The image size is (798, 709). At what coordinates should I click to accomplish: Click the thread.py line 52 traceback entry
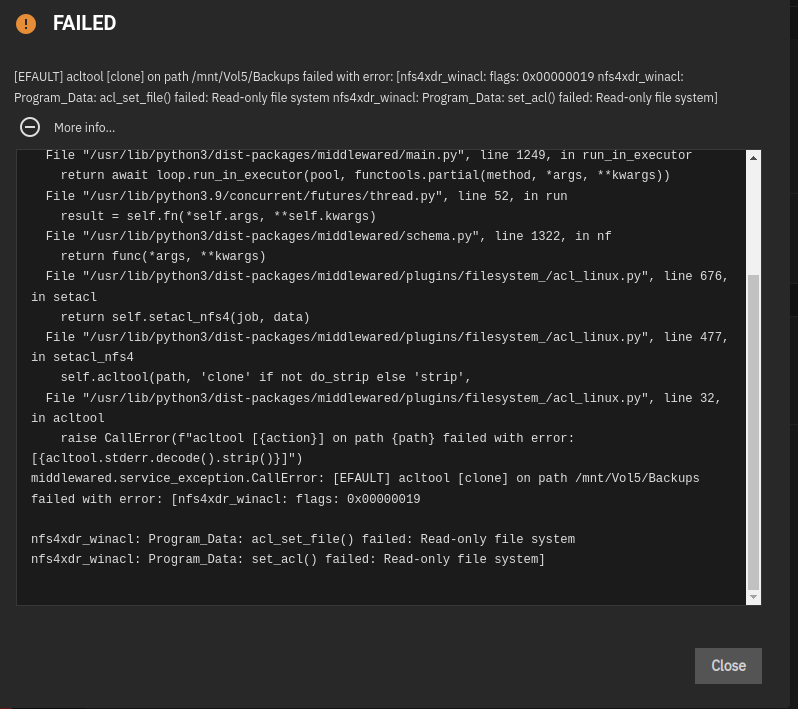click(306, 196)
